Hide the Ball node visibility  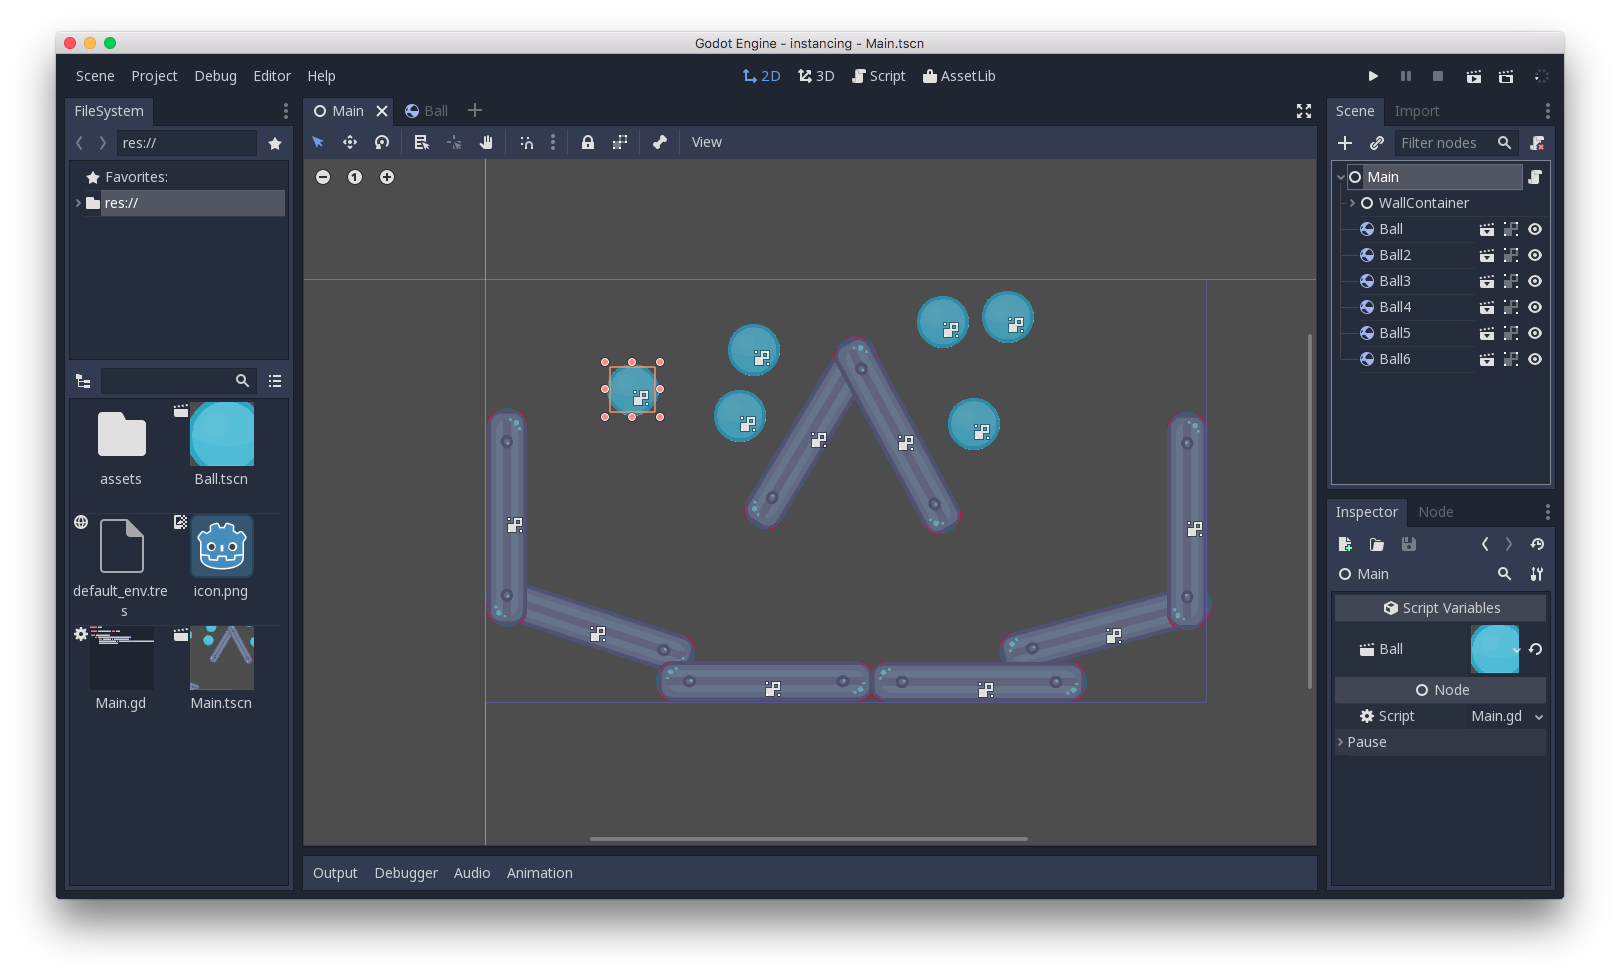pos(1535,229)
